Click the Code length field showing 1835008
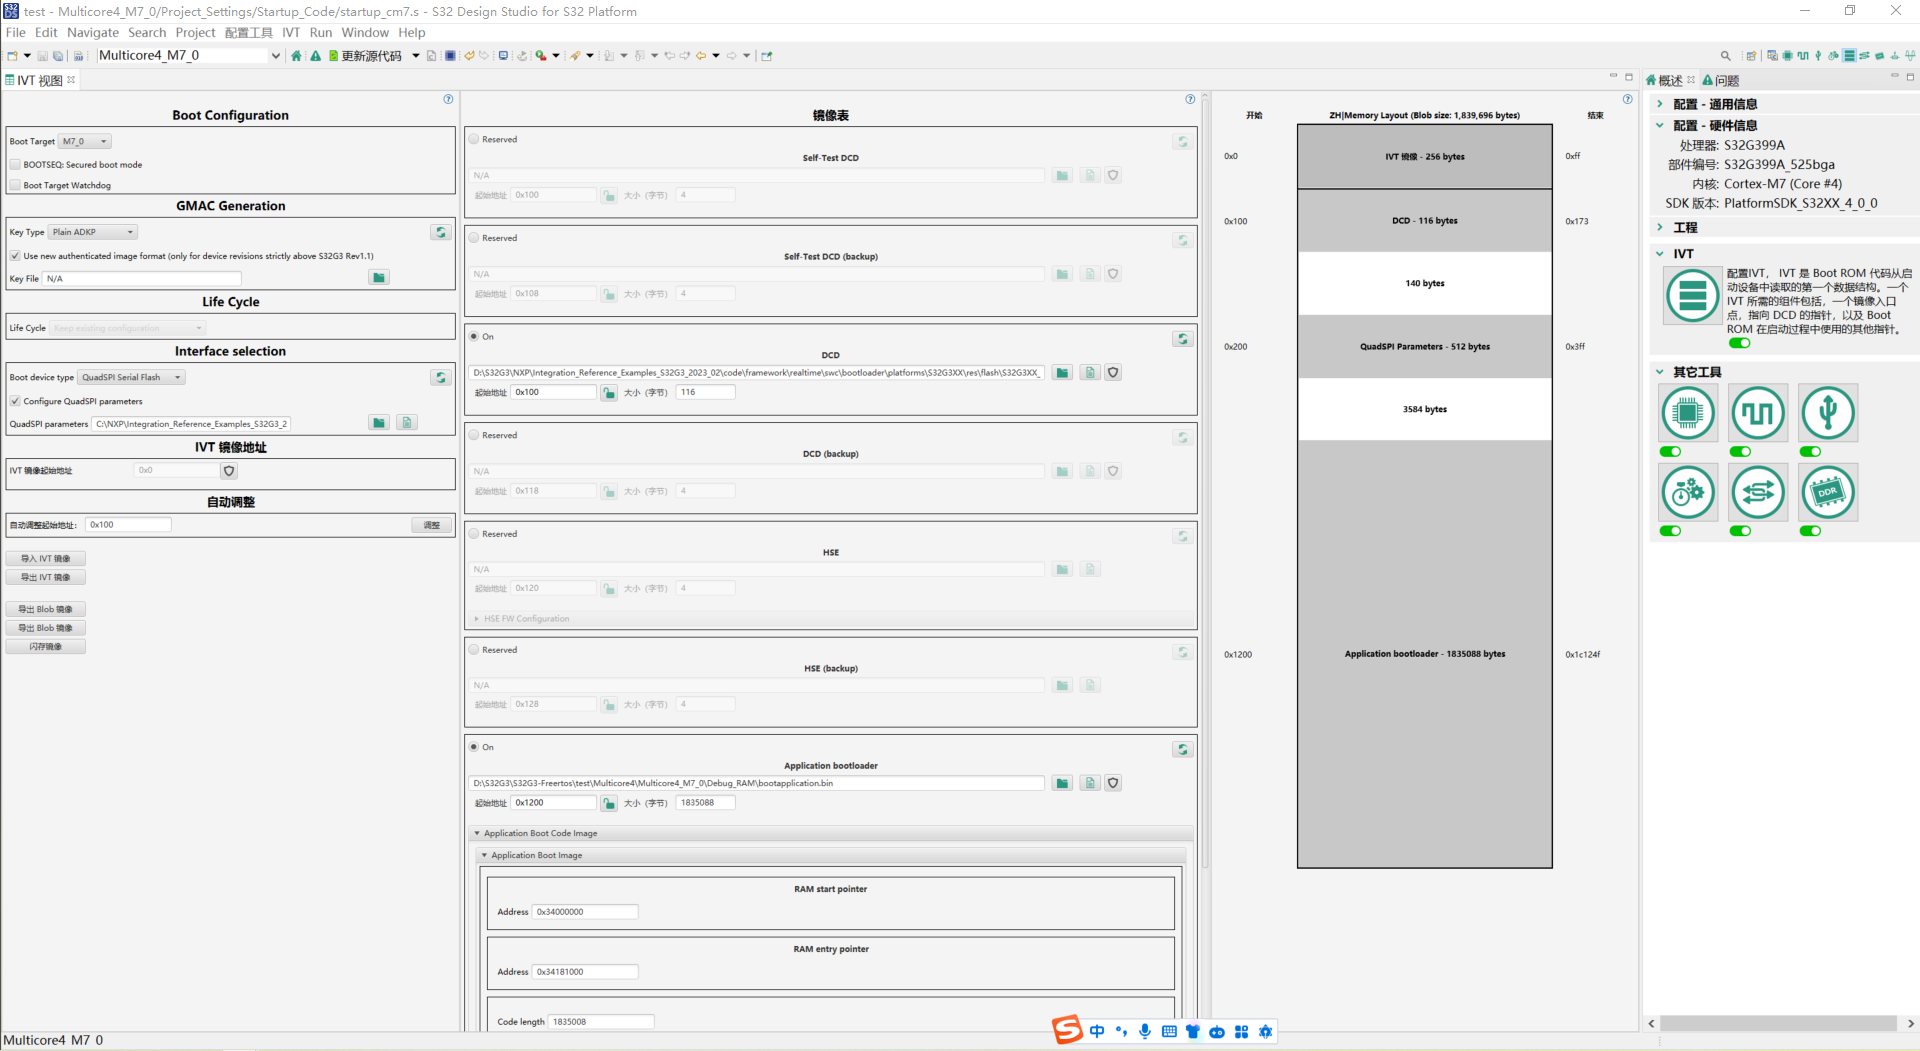 601,1022
